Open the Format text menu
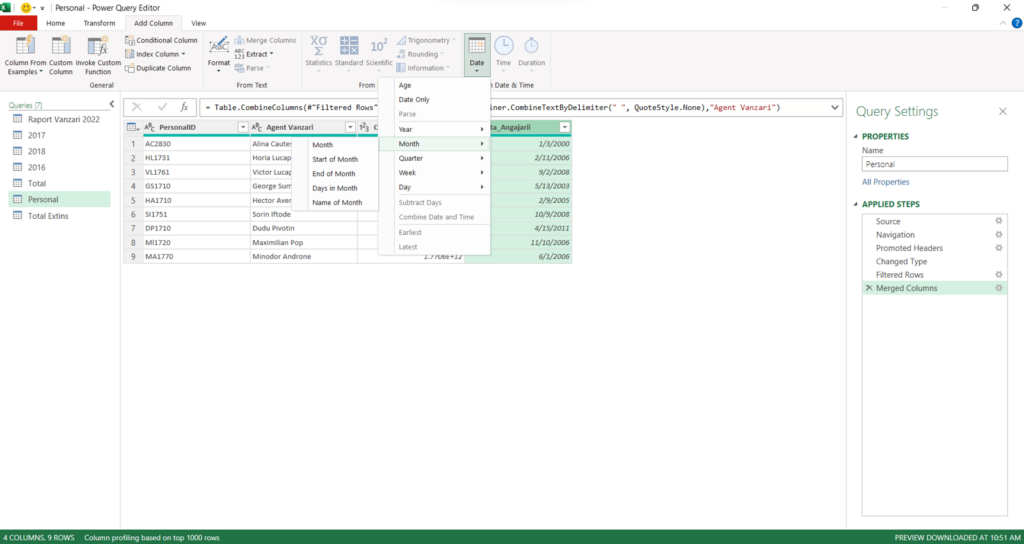Image resolution: width=1024 pixels, height=544 pixels. 219,54
